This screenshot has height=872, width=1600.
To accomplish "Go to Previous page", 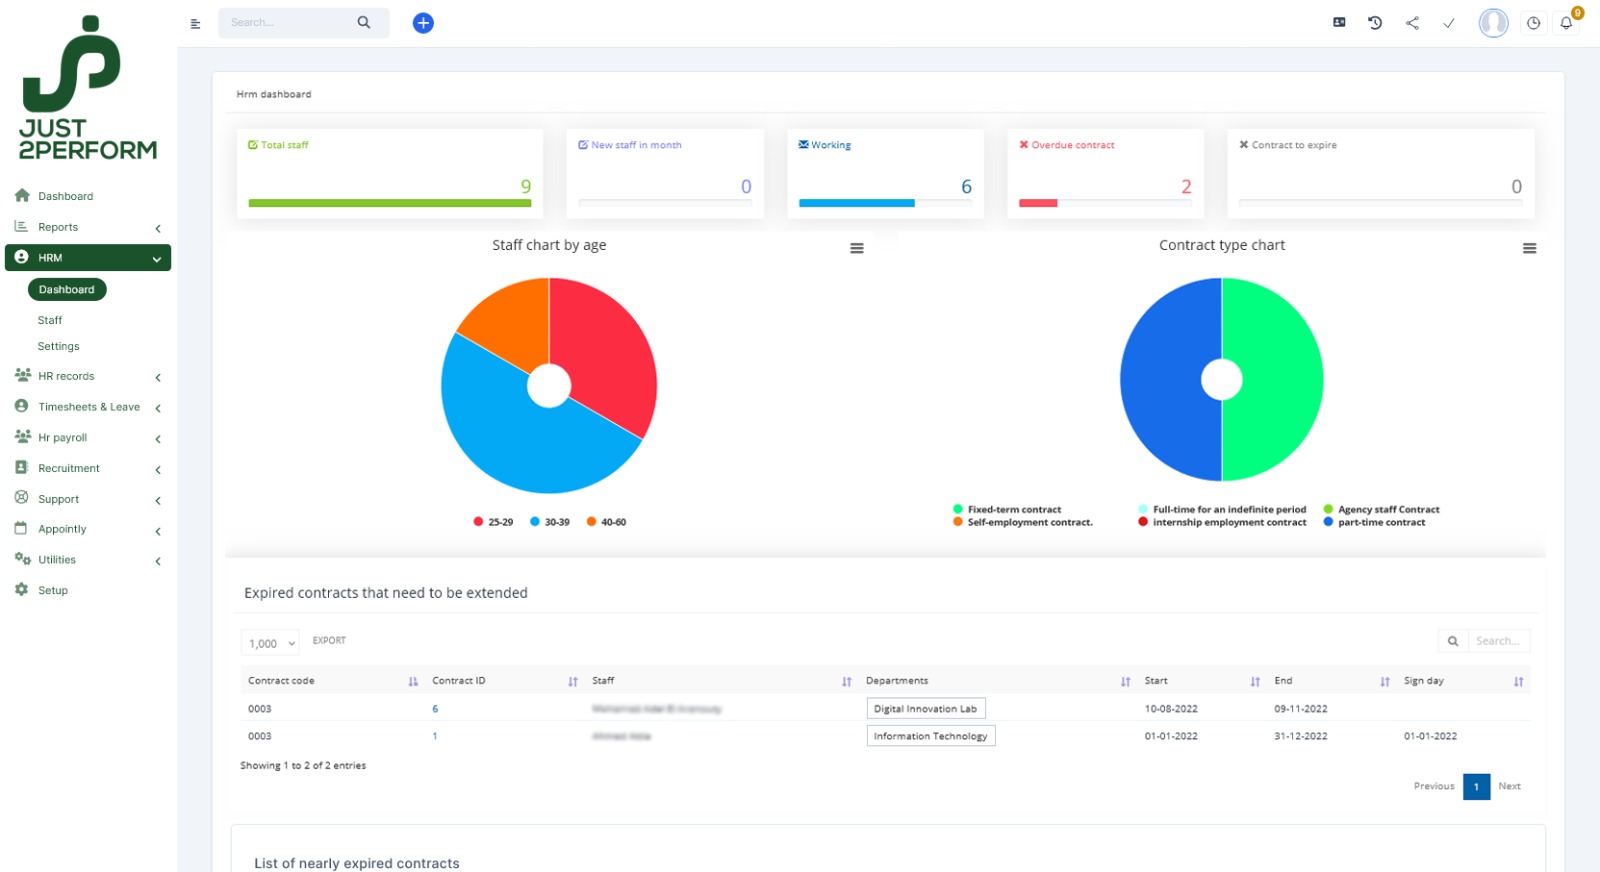I will [x=1434, y=786].
